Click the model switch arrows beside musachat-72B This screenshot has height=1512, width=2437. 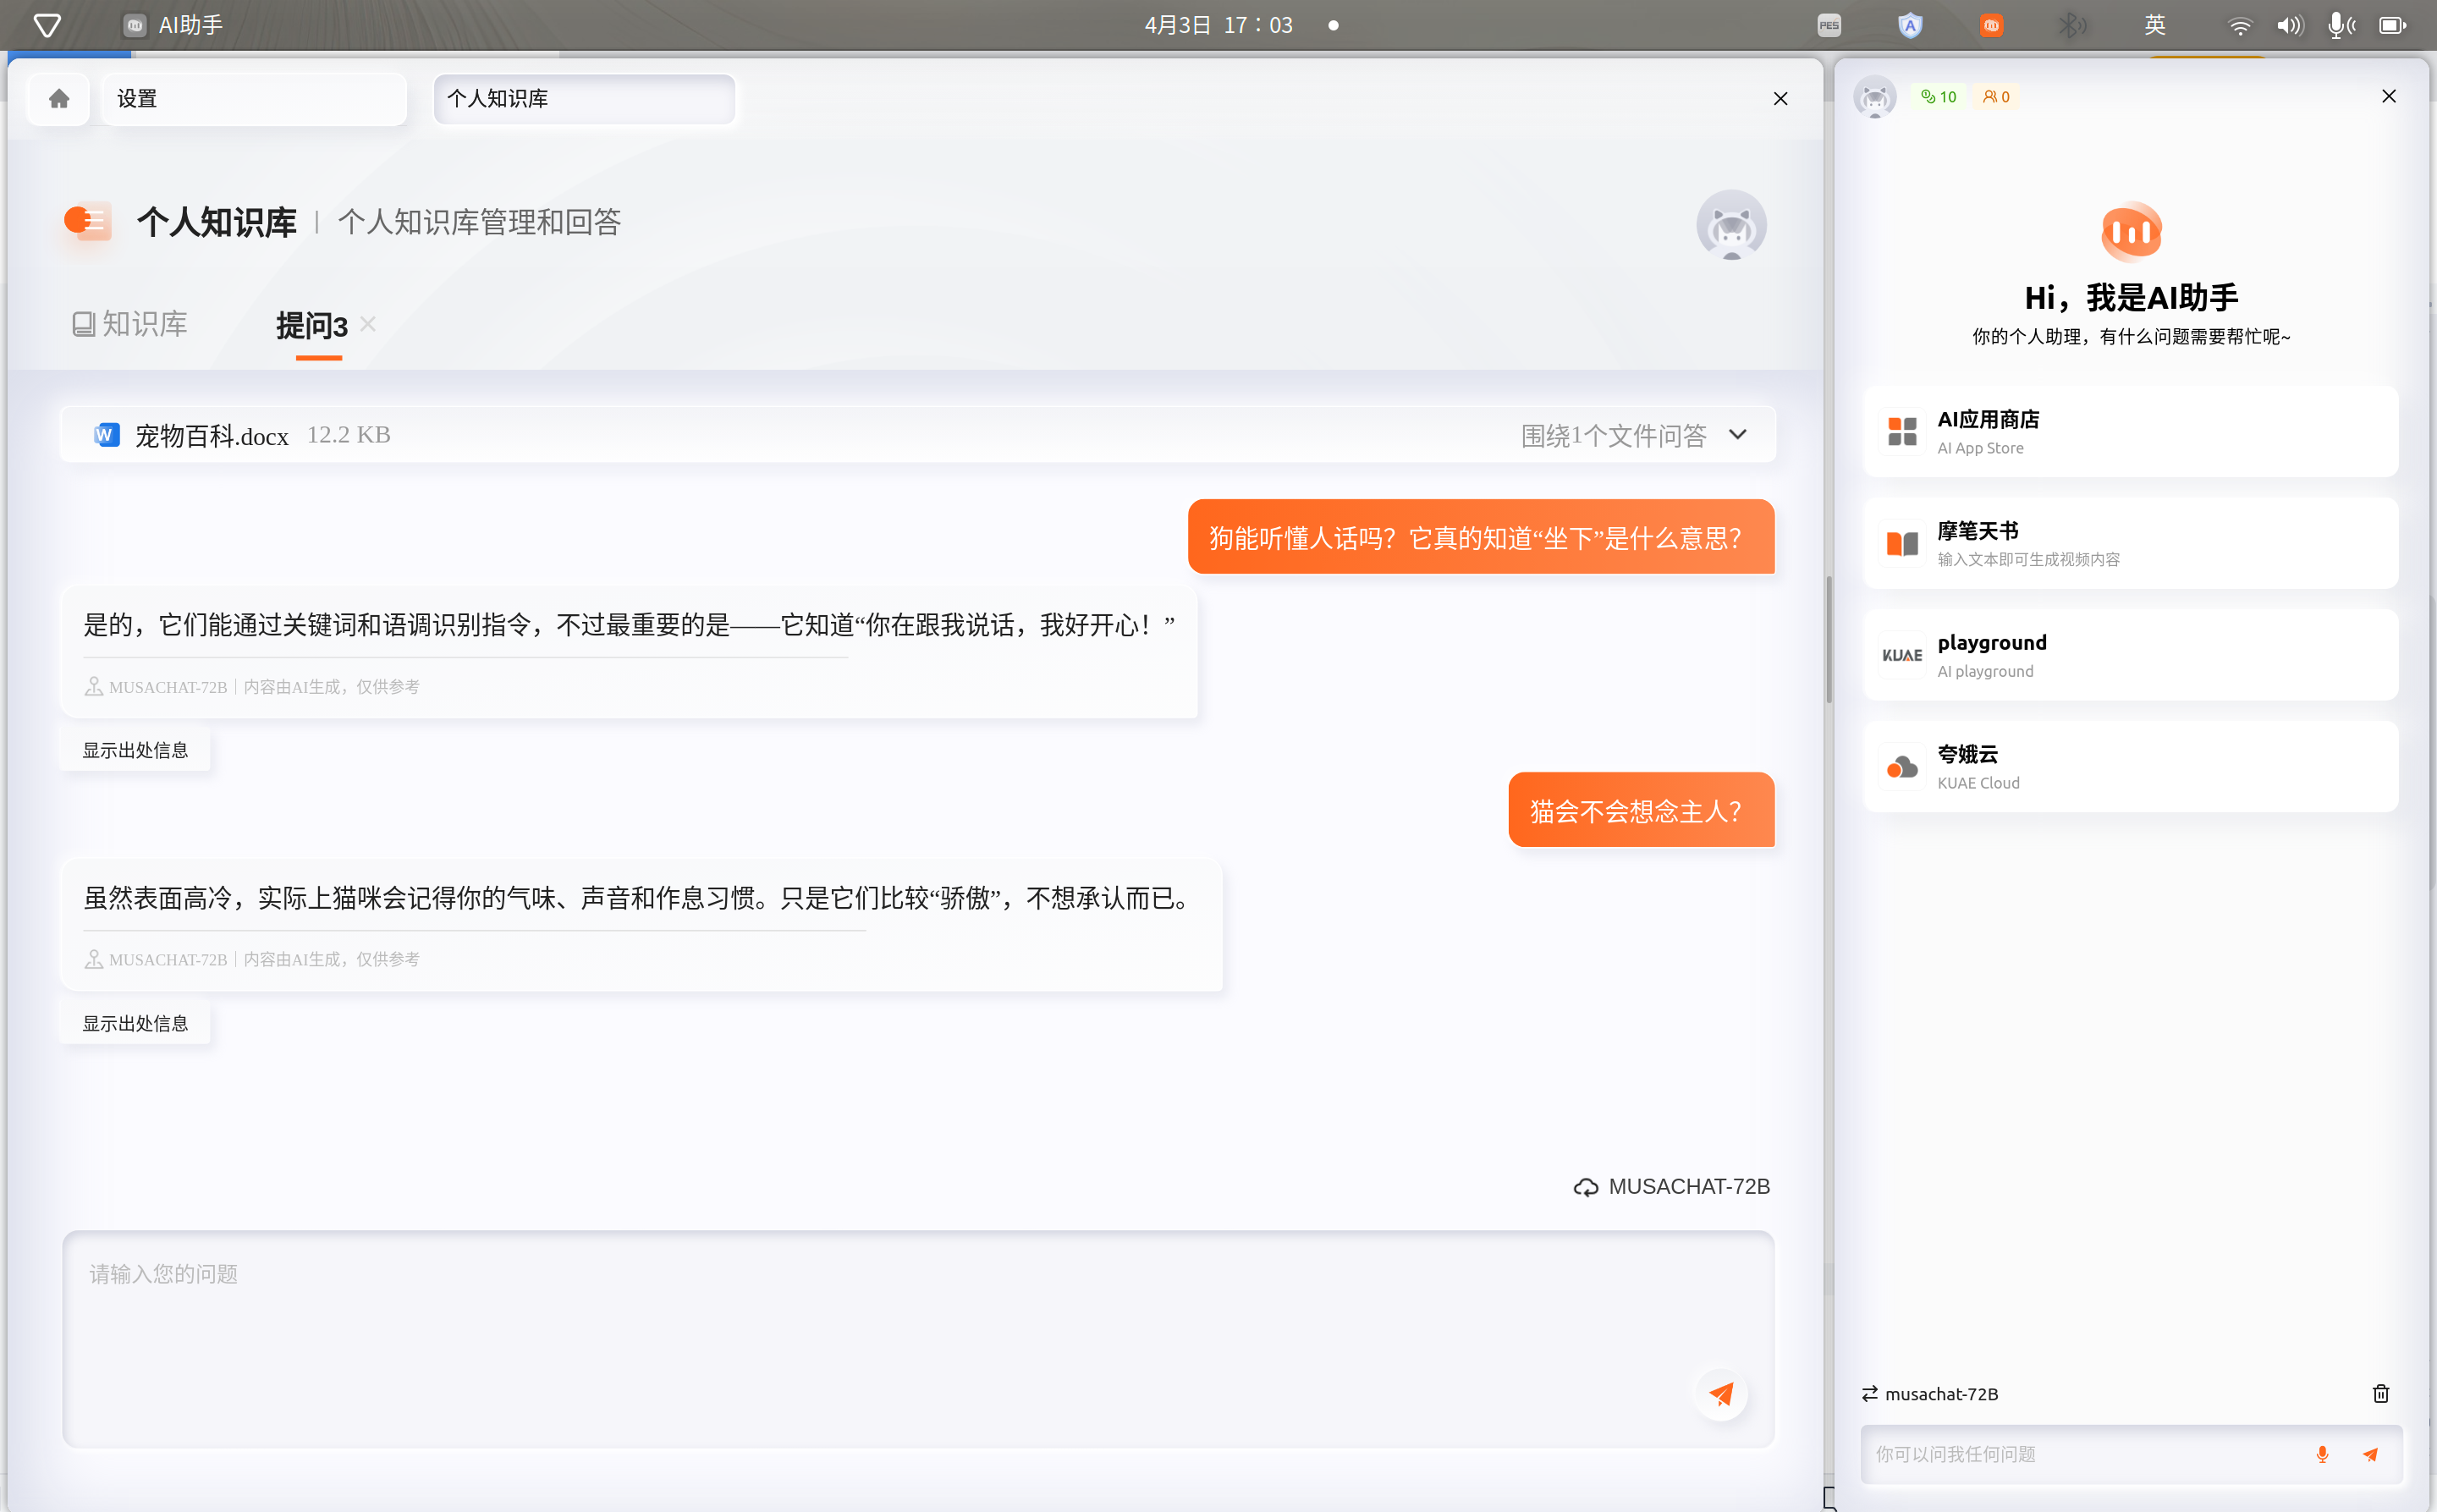[x=1871, y=1392]
